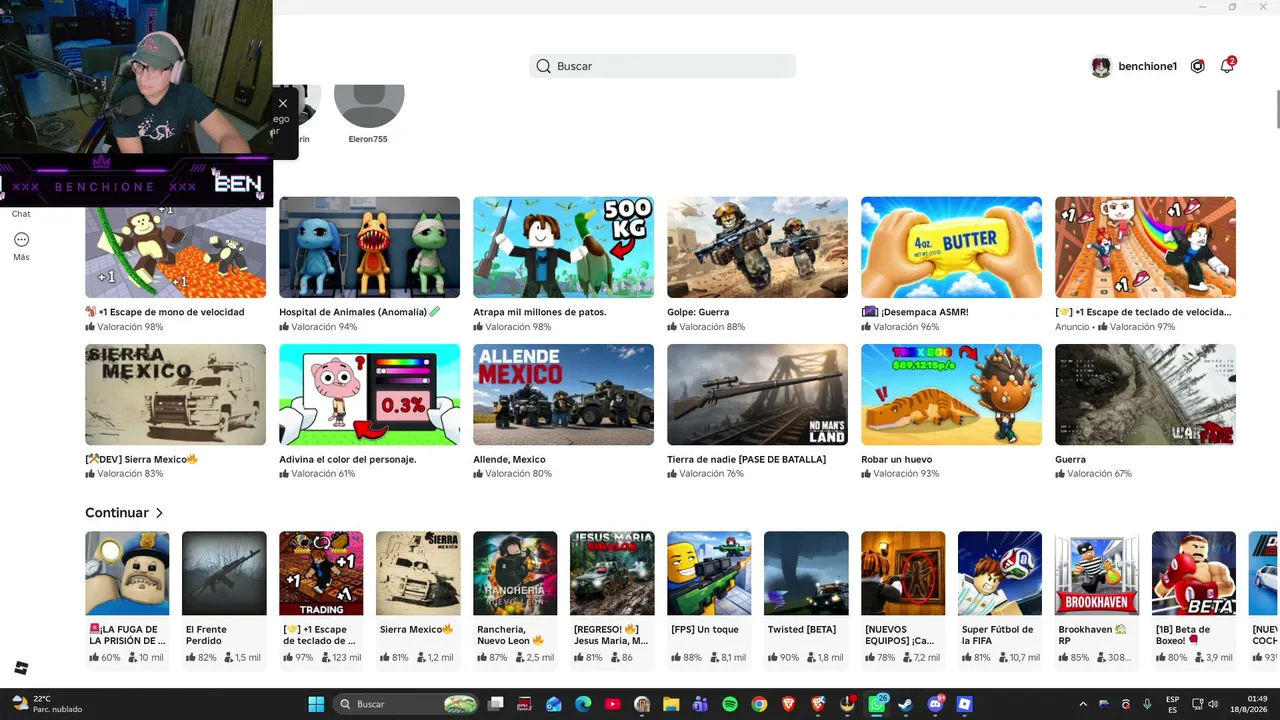The height and width of the screenshot is (720, 1280).
Task: Open WhatsApp from the taskbar
Action: [877, 704]
